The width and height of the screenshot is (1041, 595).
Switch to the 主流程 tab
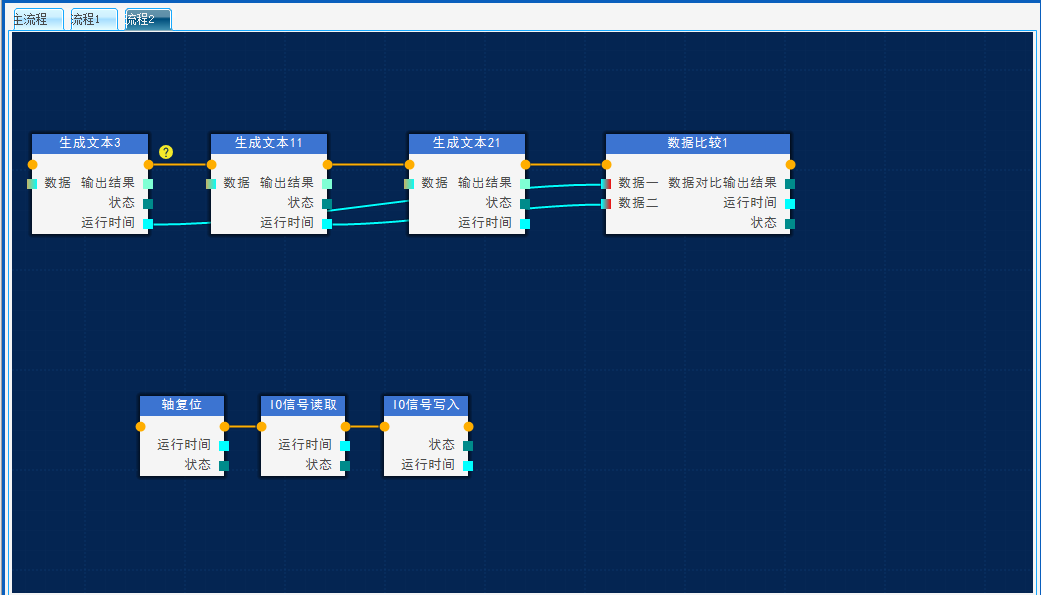(x=38, y=19)
